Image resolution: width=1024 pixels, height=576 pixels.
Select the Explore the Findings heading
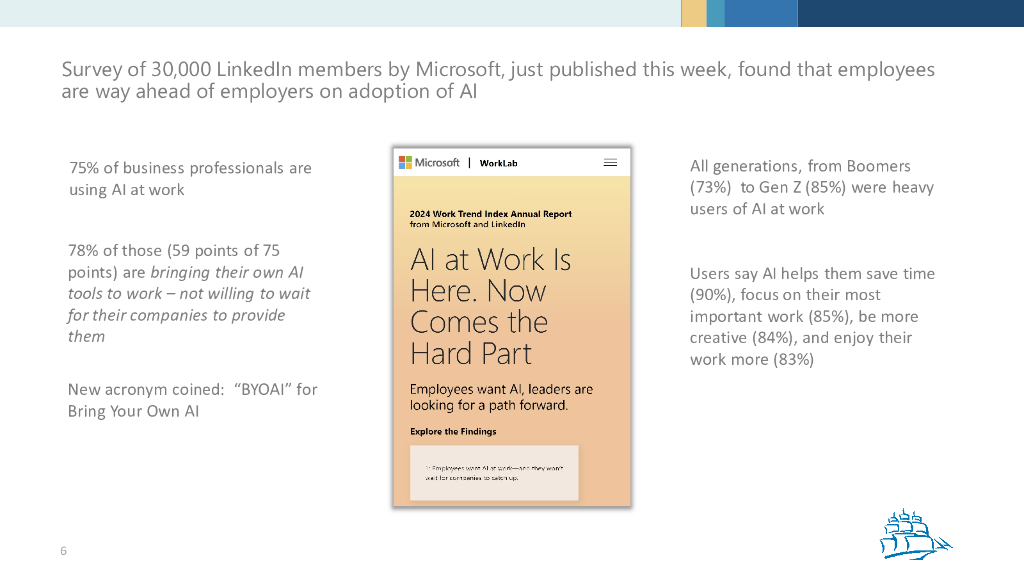453,432
